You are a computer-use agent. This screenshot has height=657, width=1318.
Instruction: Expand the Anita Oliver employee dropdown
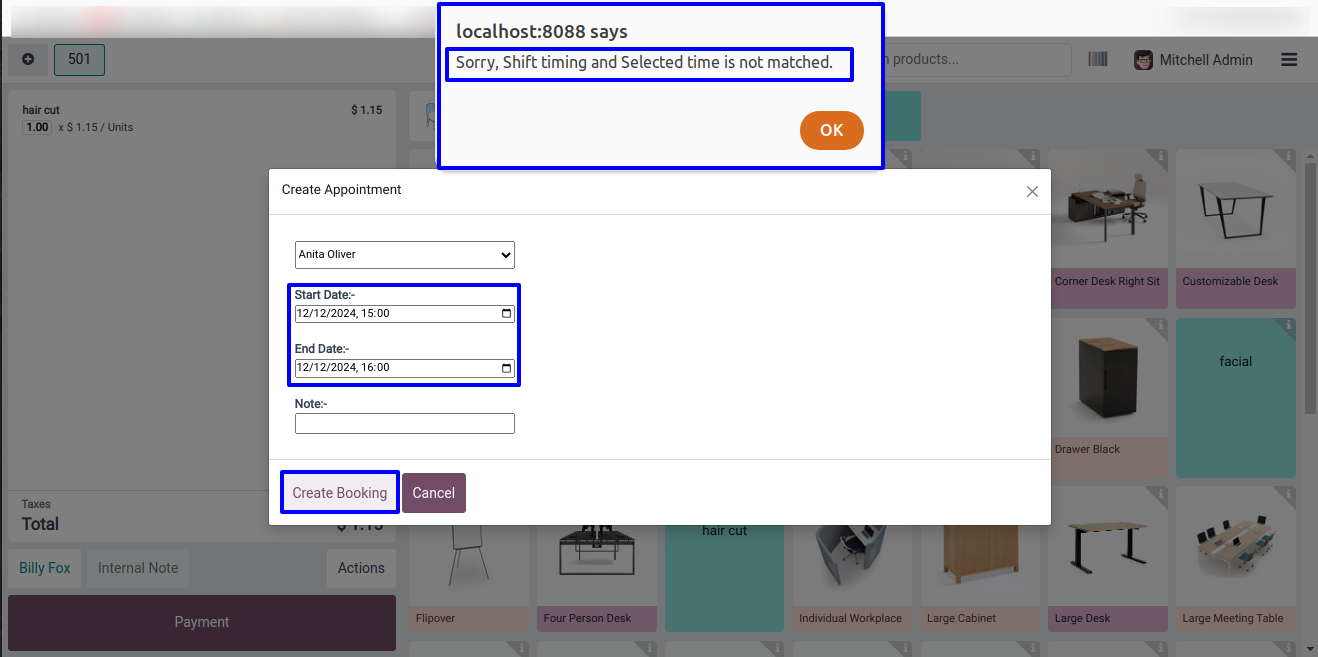[404, 255]
